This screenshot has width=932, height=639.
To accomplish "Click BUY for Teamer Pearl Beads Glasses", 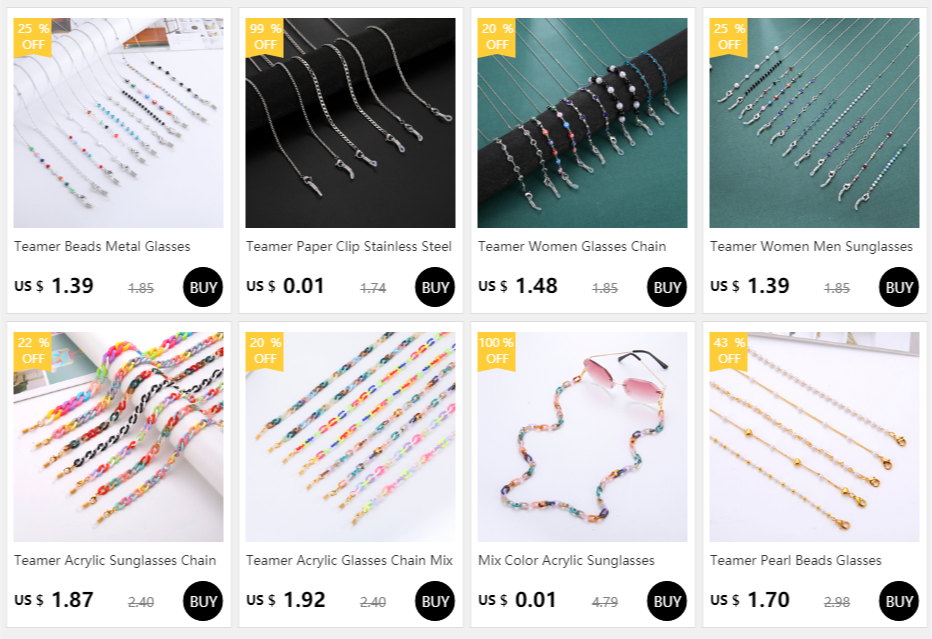I will (x=898, y=601).
